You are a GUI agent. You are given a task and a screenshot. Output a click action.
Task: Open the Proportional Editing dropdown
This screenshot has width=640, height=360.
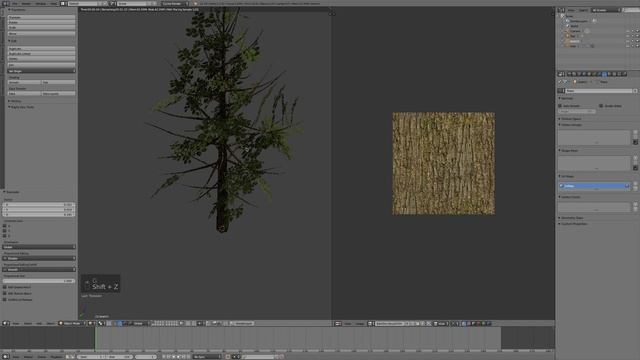pos(39,258)
